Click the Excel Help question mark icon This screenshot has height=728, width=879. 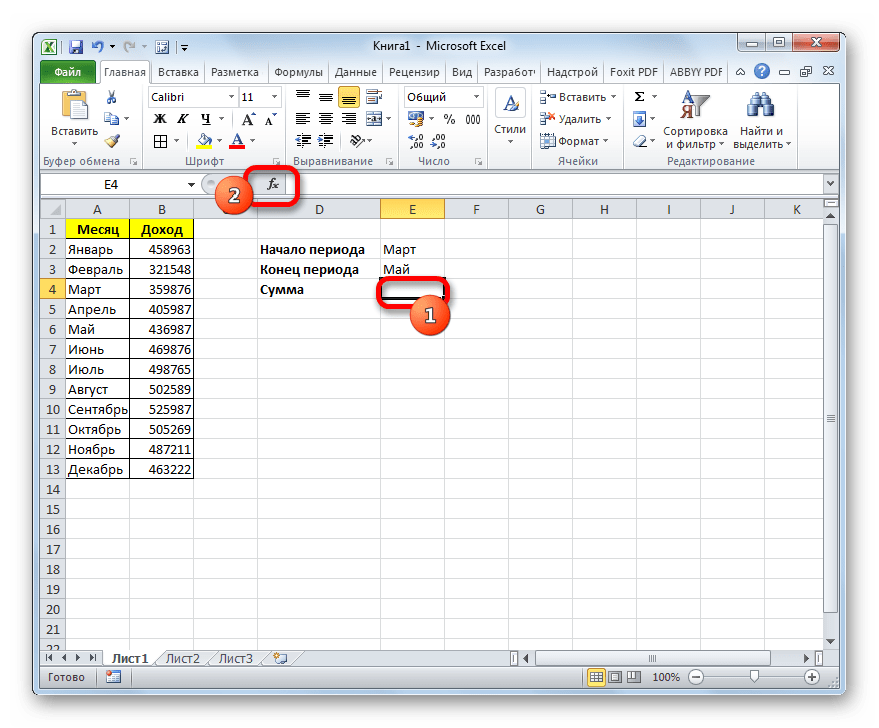click(762, 72)
